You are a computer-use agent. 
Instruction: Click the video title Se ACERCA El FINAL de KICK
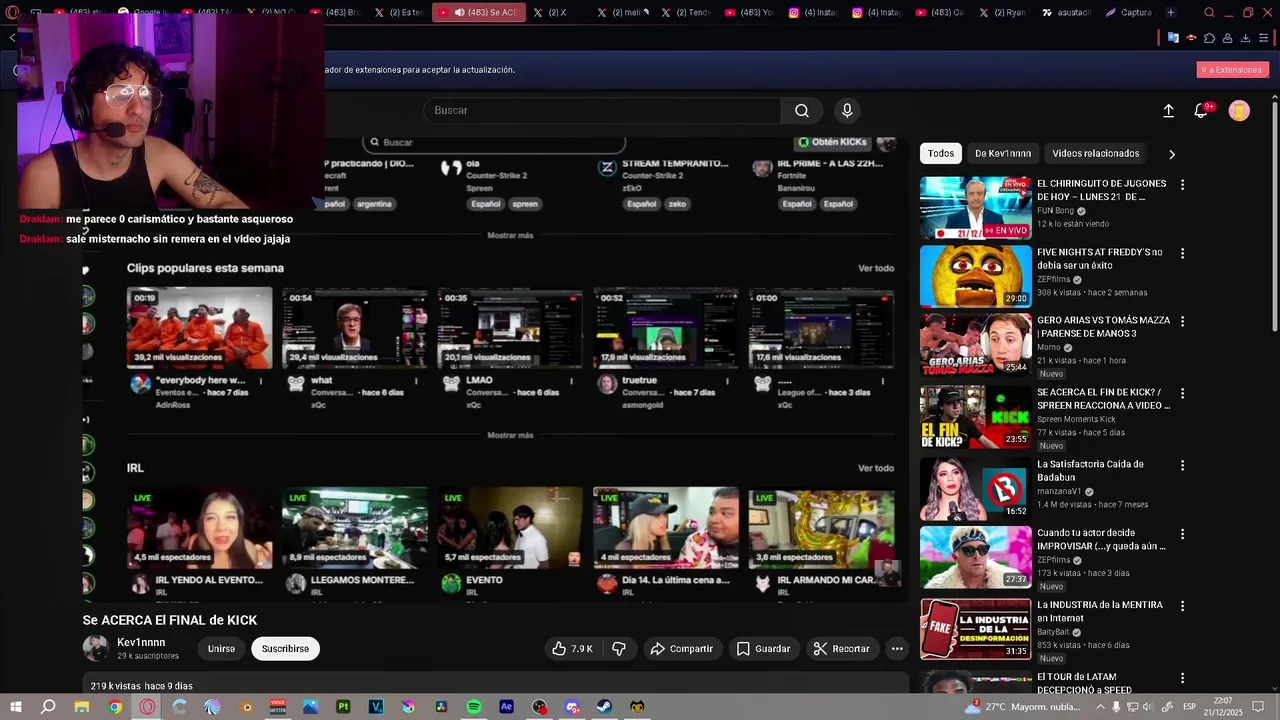170,620
